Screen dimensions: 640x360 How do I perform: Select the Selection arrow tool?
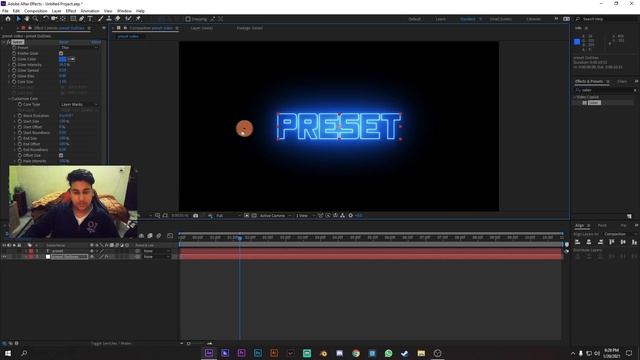coord(18,19)
